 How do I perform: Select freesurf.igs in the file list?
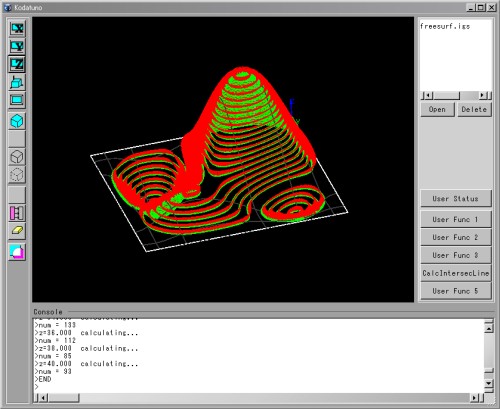click(x=445, y=26)
